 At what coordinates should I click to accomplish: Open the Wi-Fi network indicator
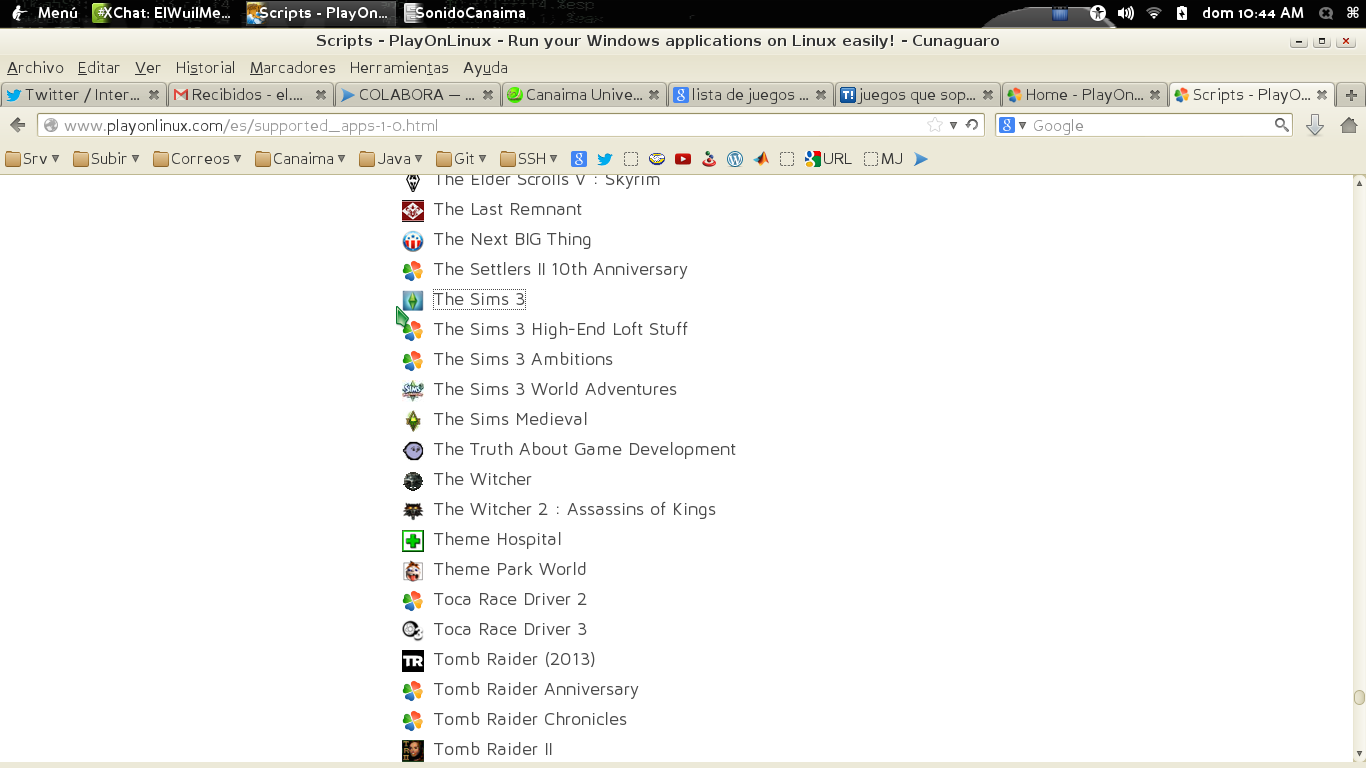pos(1154,13)
